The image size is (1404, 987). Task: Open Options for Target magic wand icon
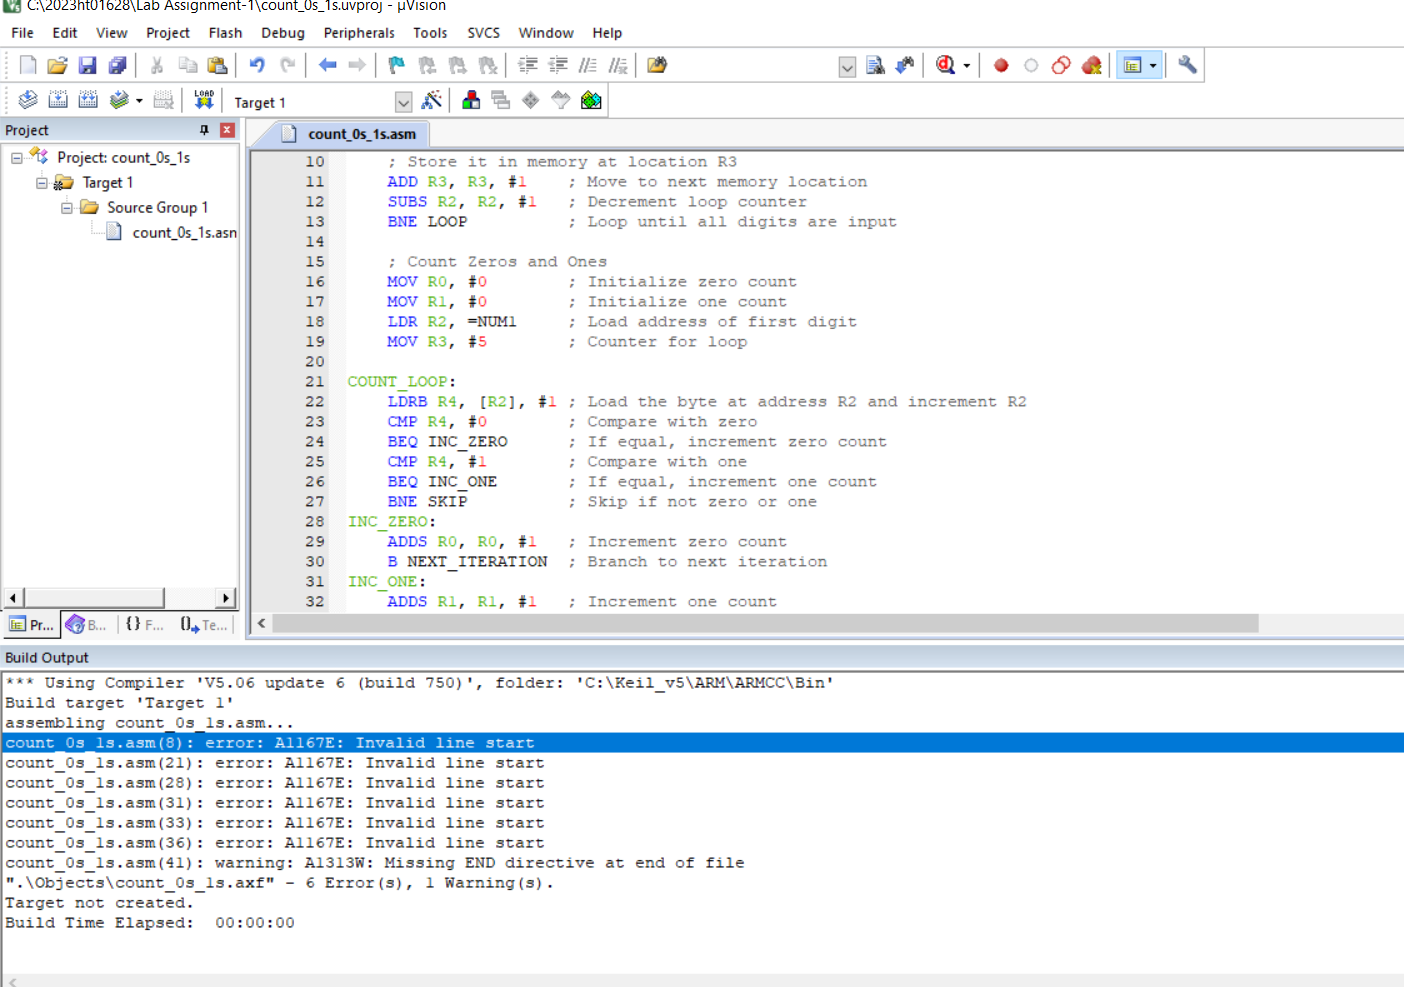[432, 100]
